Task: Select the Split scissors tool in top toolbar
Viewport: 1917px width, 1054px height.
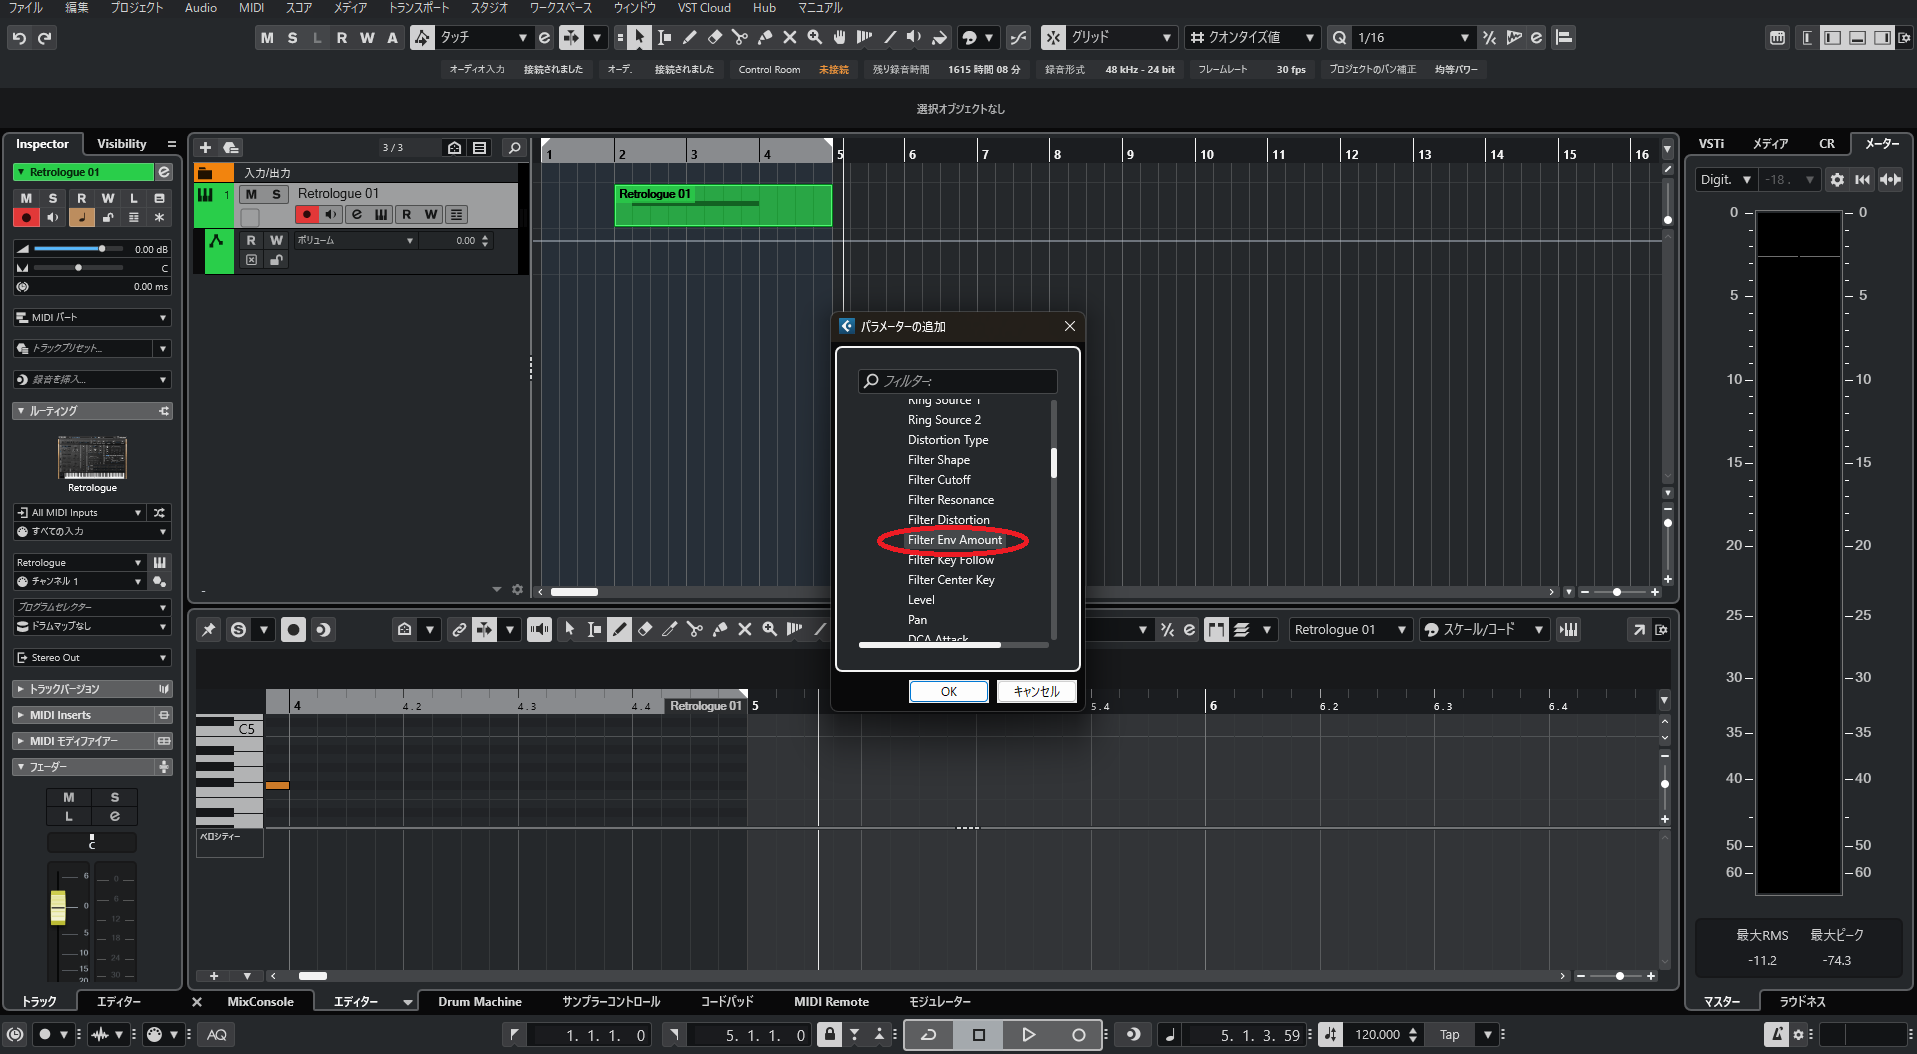Action: pos(739,38)
